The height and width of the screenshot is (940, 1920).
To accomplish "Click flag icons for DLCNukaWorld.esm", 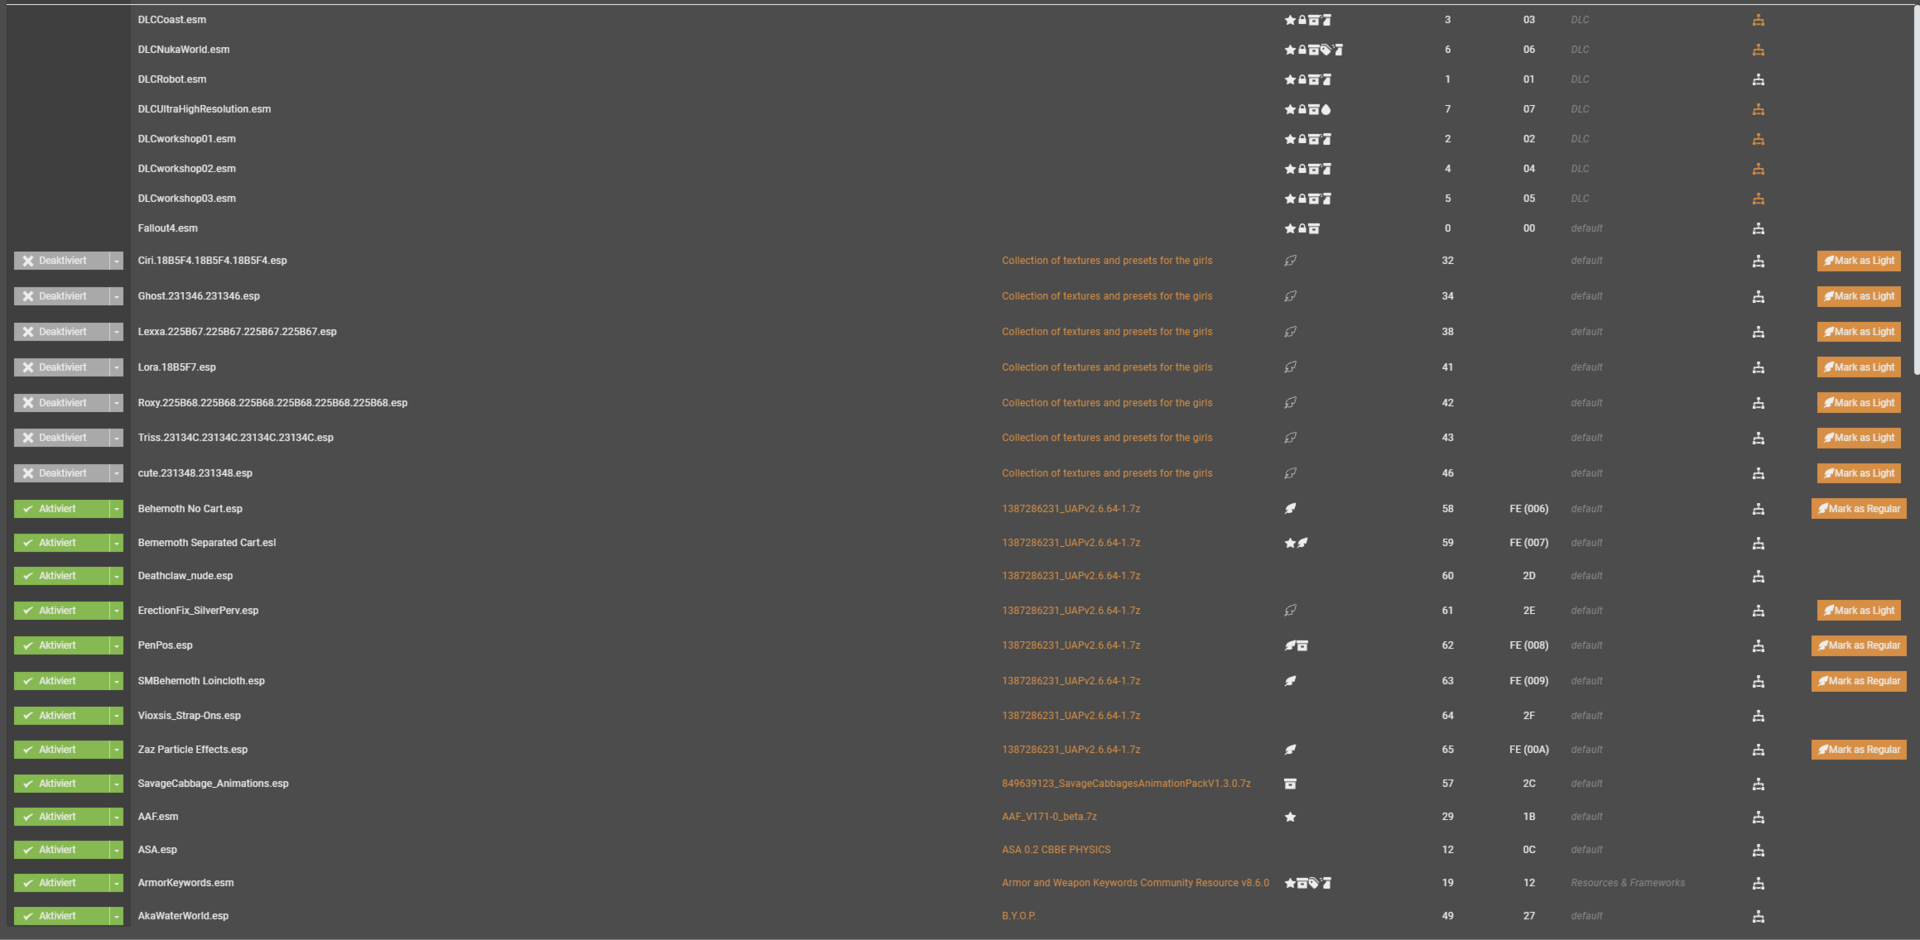I will click(1314, 50).
